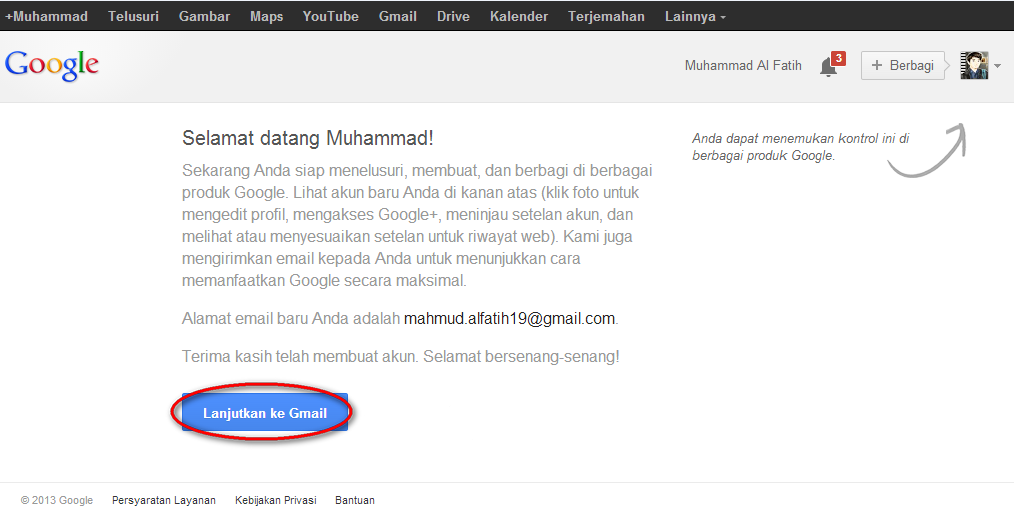
Task: Click Terima kasih telah membuat akun text
Action: pyautogui.click(x=401, y=356)
